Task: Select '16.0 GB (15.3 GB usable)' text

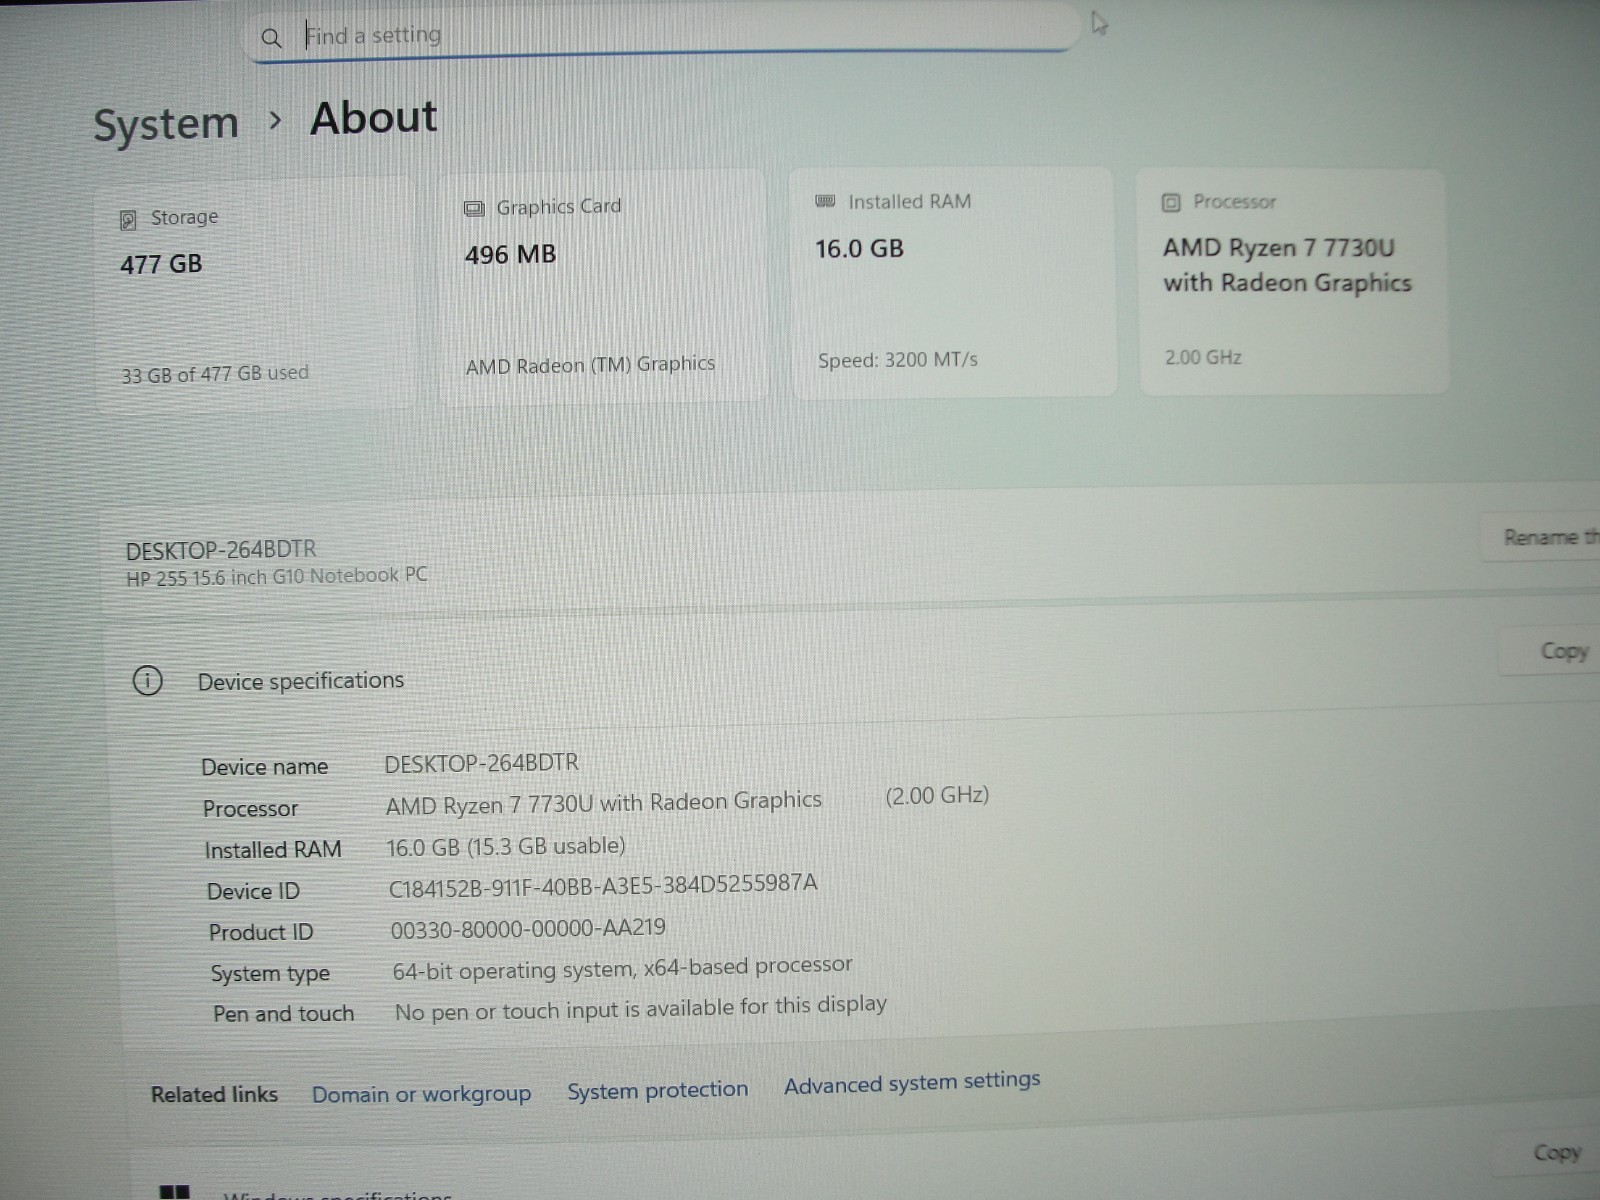Action: (x=506, y=847)
